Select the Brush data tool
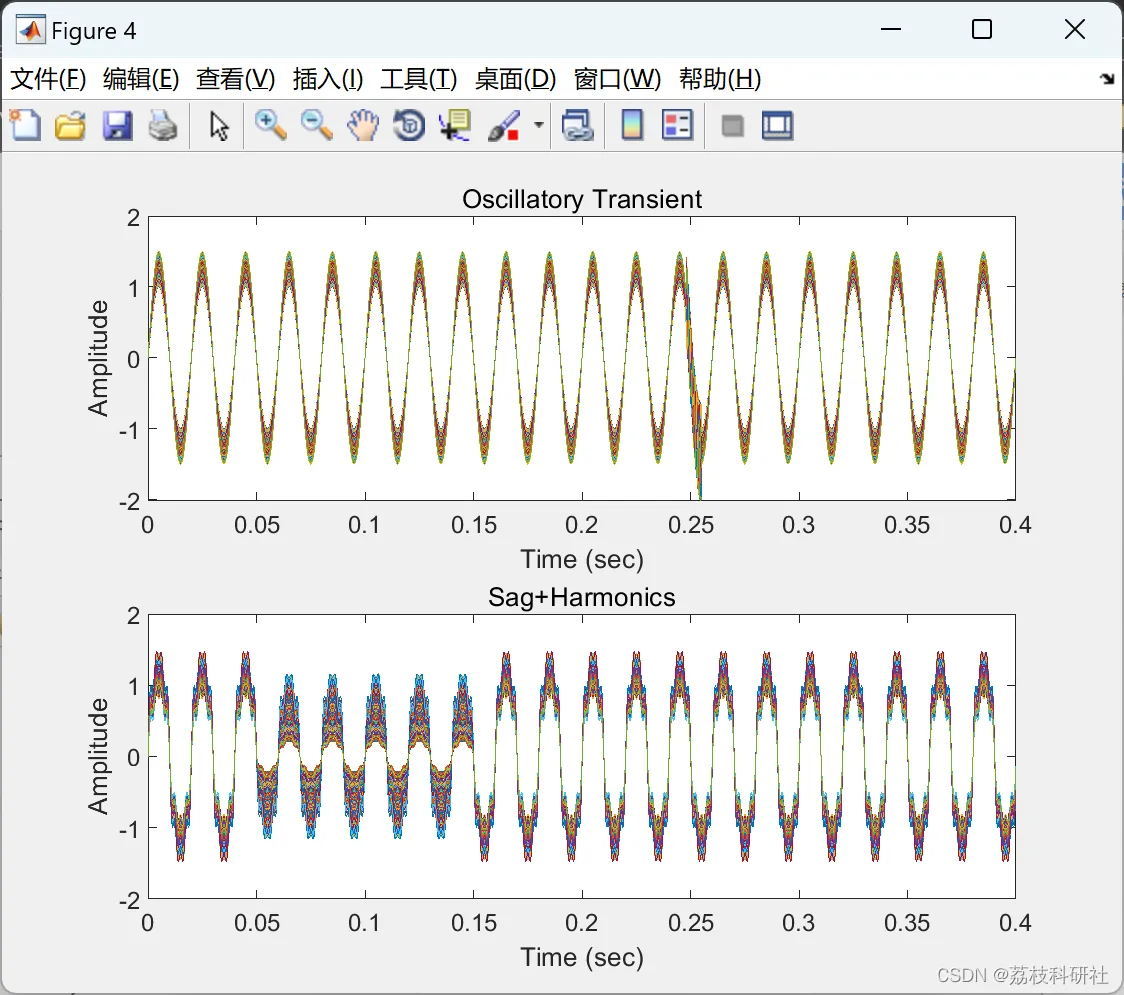This screenshot has height=995, width=1124. click(504, 125)
